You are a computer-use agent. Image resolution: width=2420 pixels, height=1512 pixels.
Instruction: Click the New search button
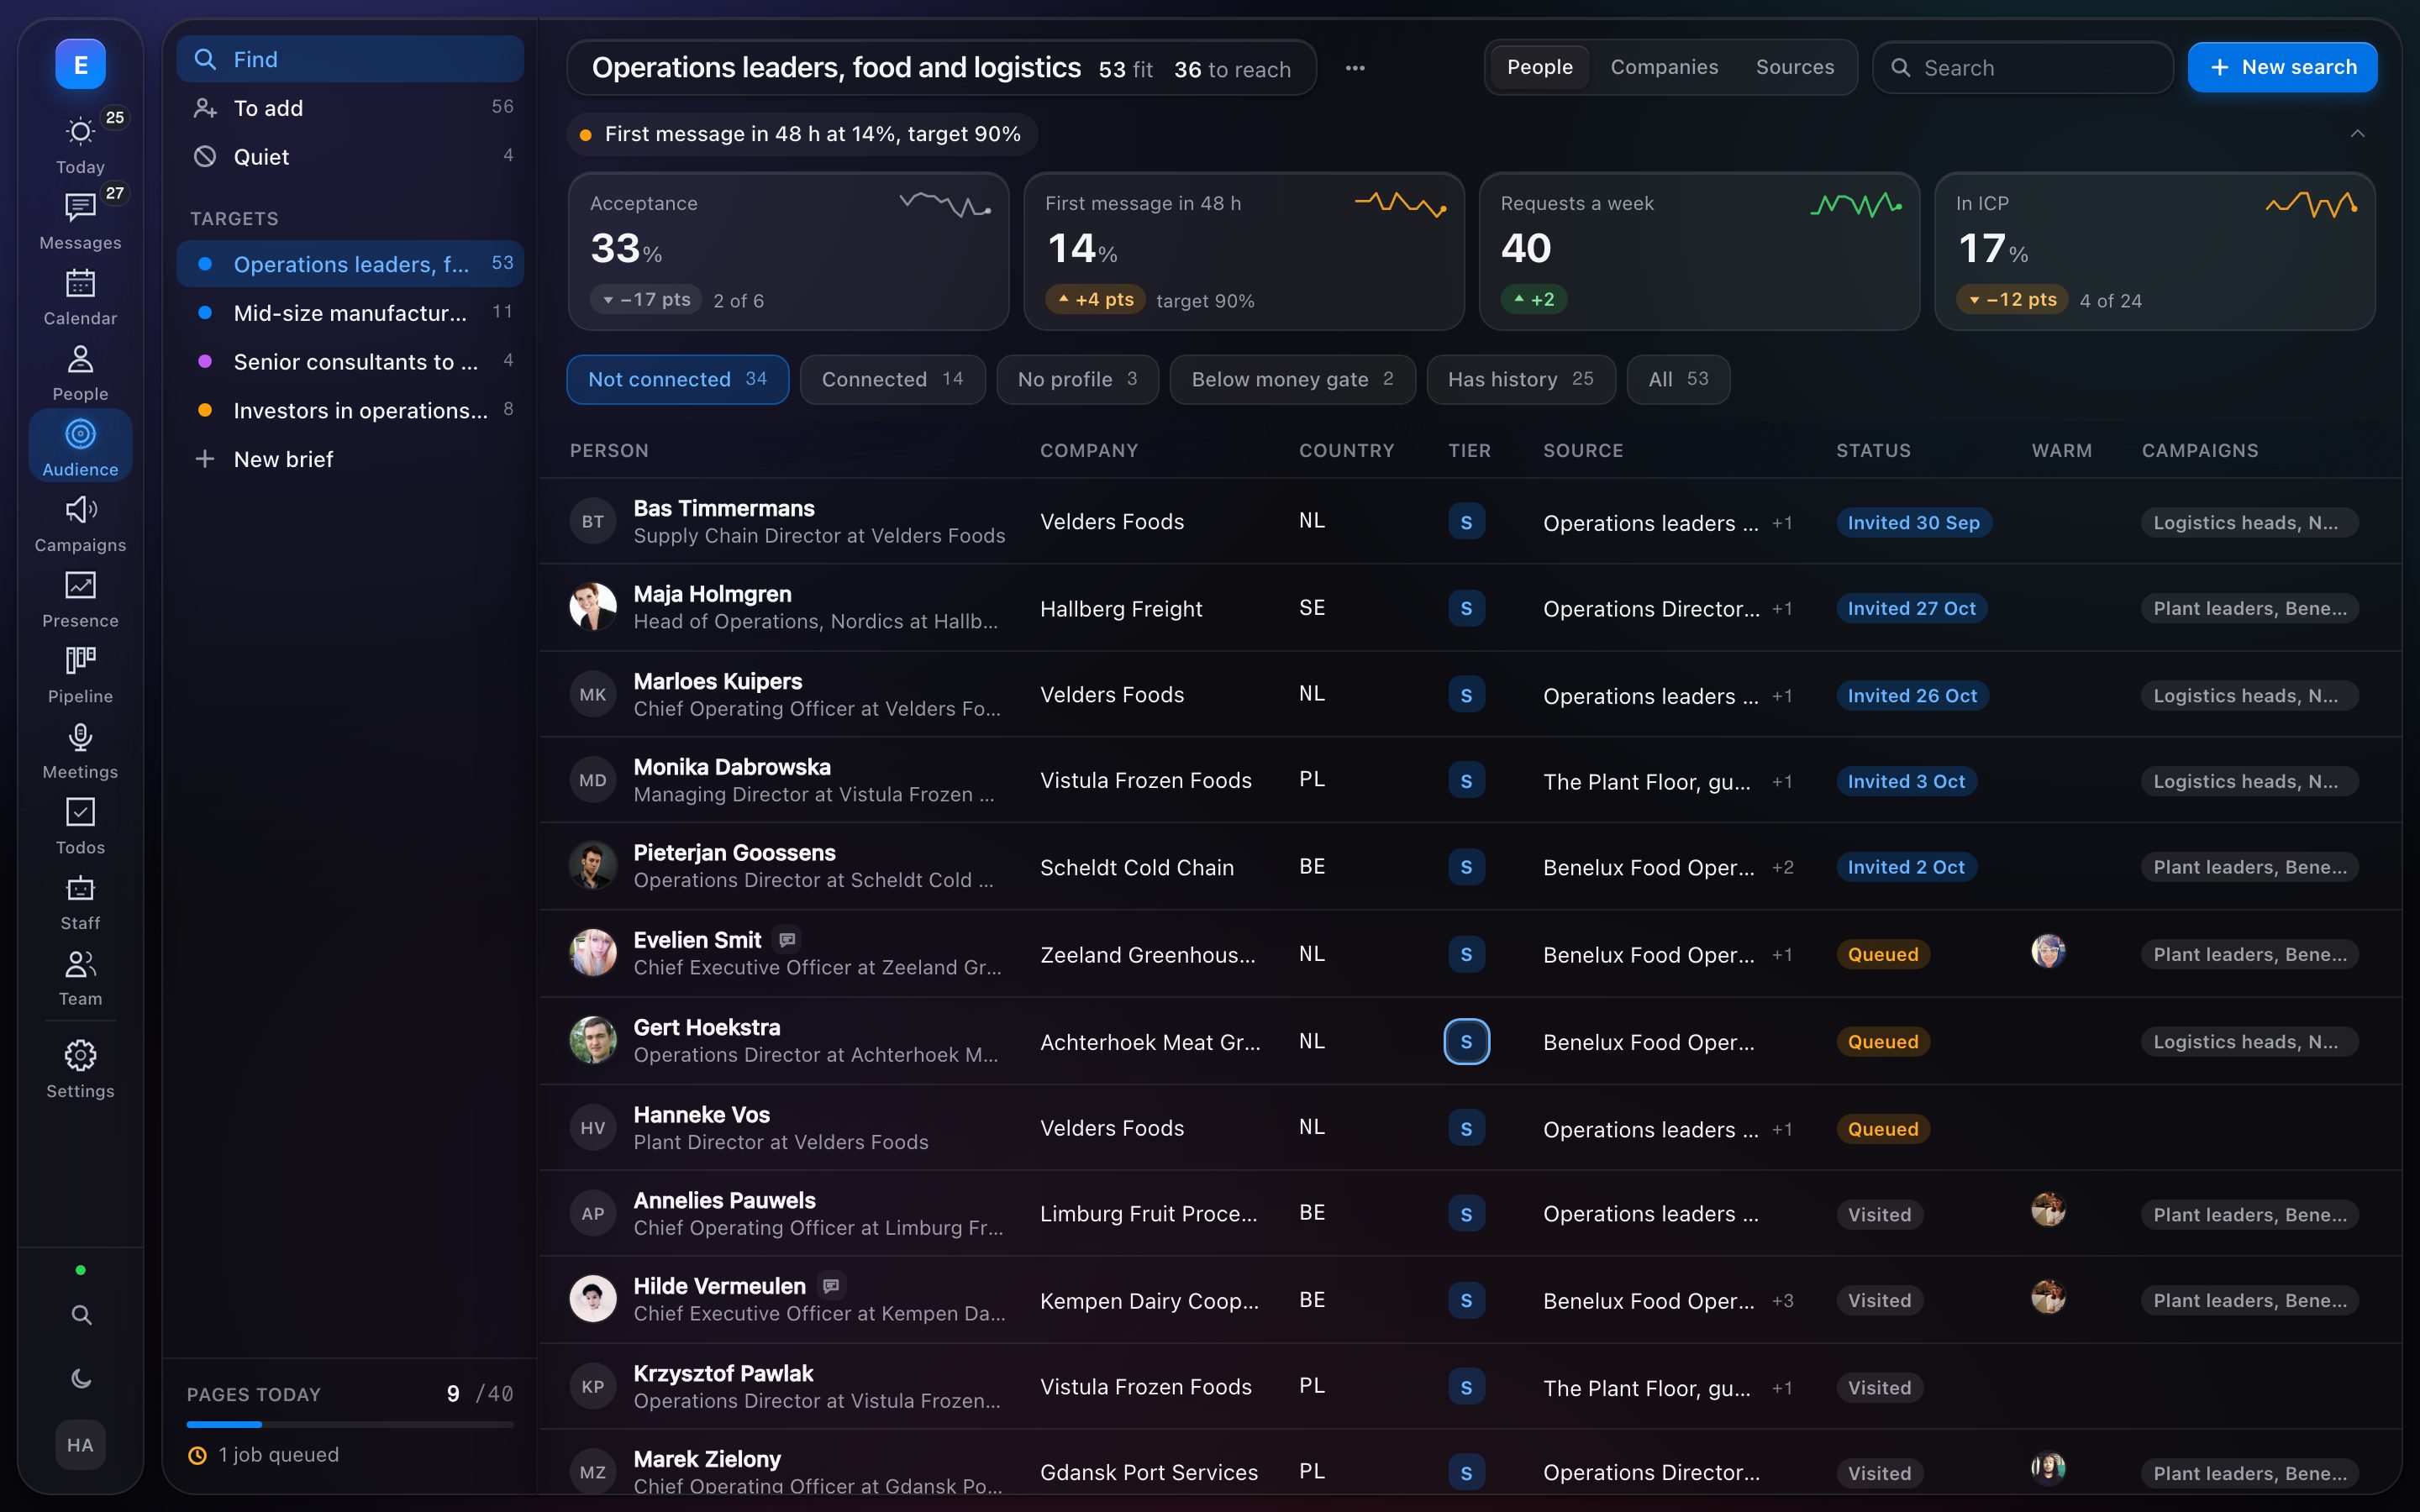(2282, 67)
